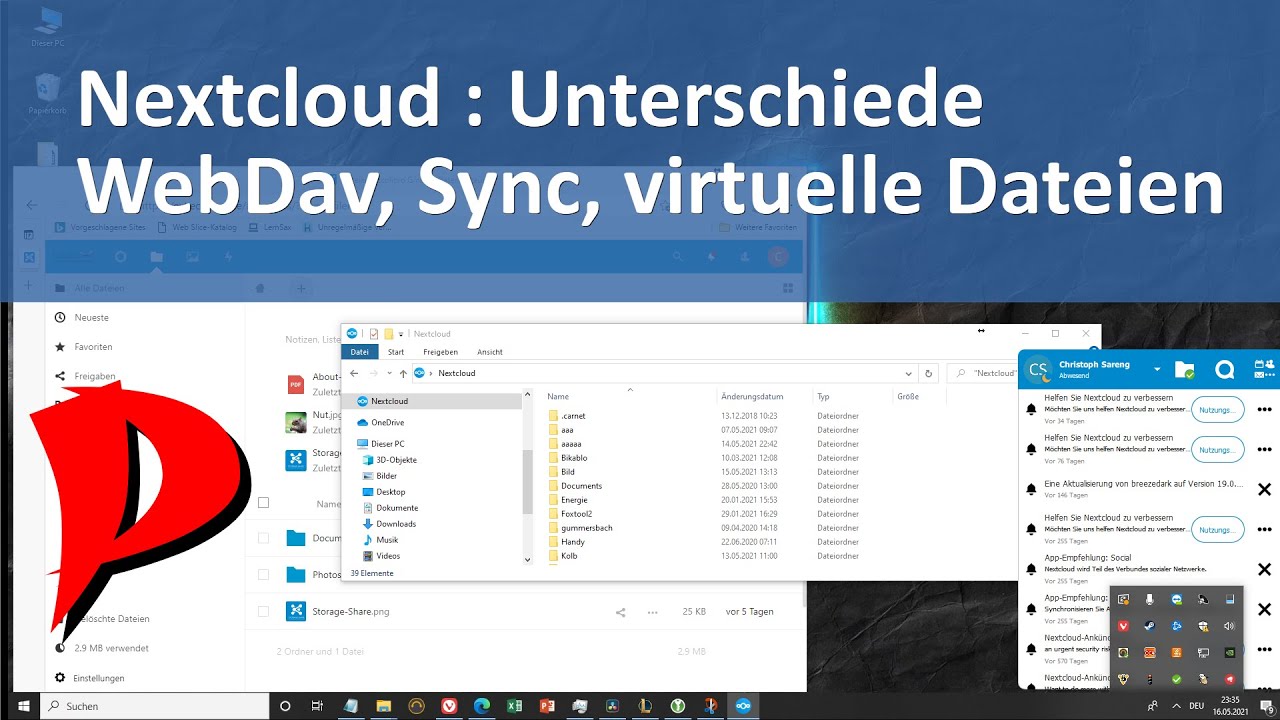
Task: Open the Ansicht ribbon tab
Action: pyautogui.click(x=490, y=352)
